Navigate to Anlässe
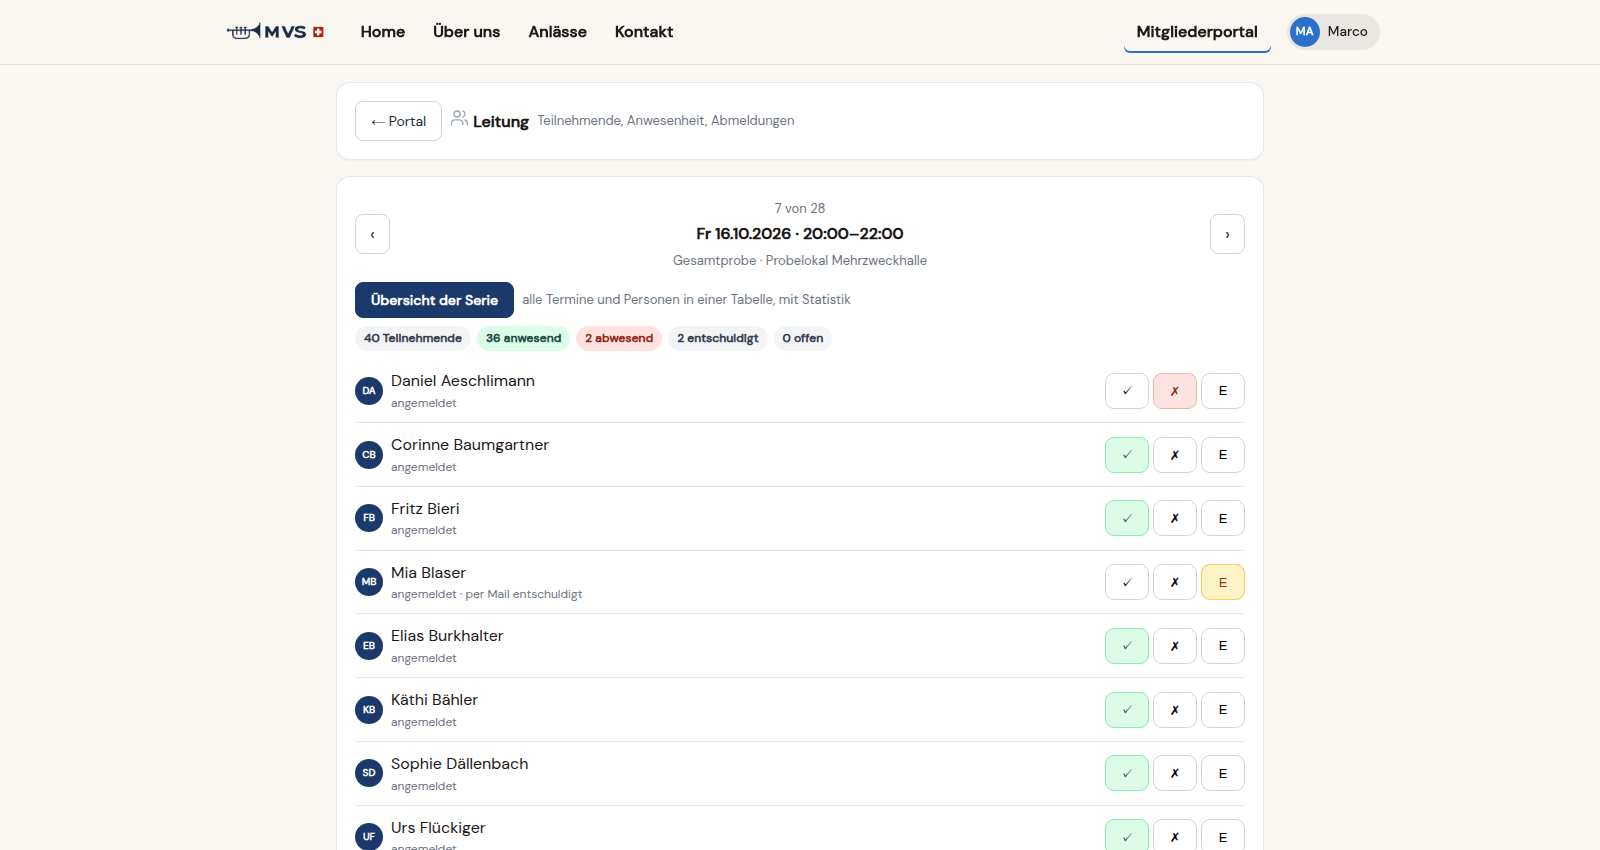Image resolution: width=1600 pixels, height=850 pixels. point(557,32)
